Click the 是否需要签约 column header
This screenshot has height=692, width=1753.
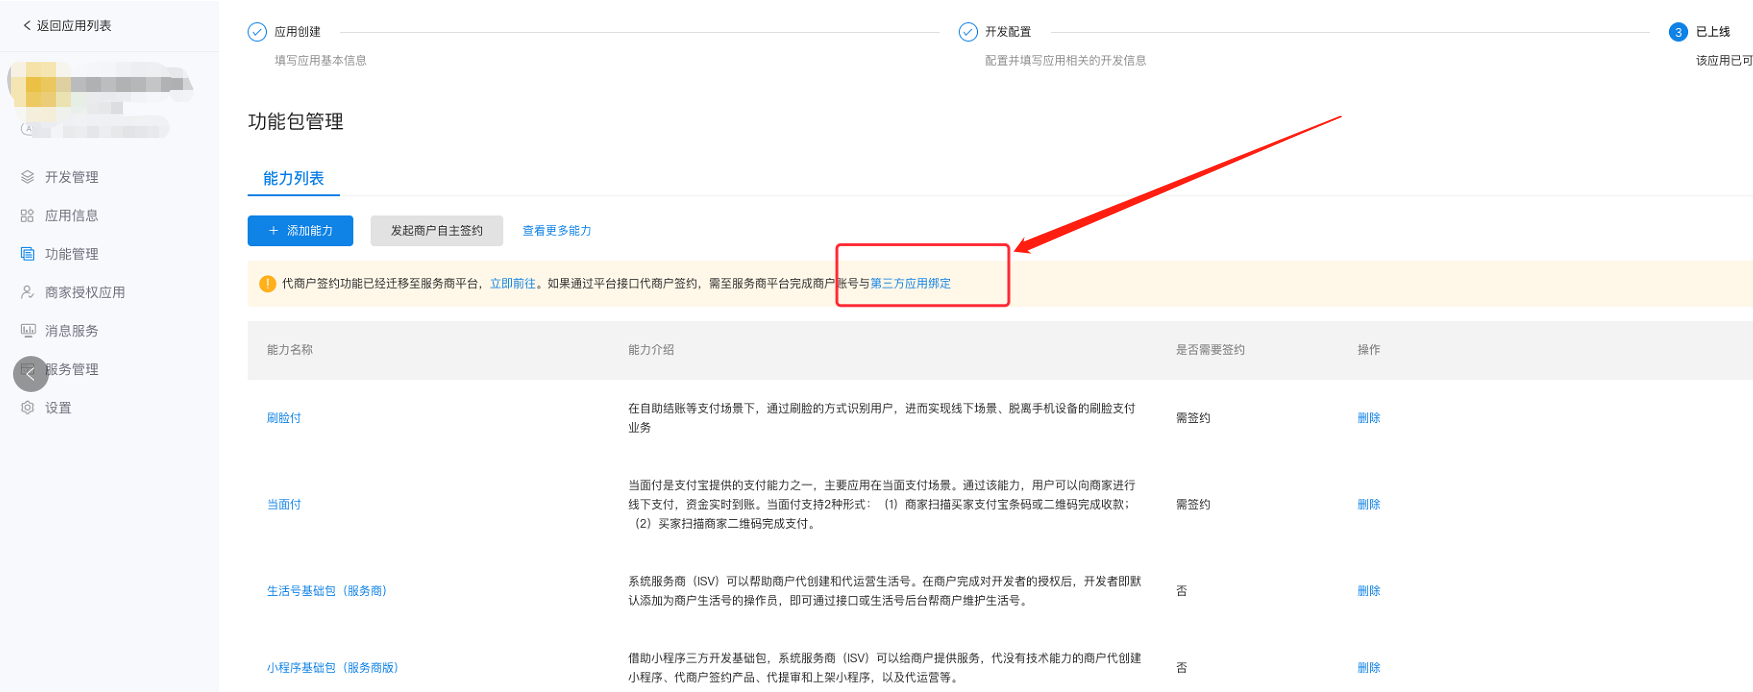1210,350
